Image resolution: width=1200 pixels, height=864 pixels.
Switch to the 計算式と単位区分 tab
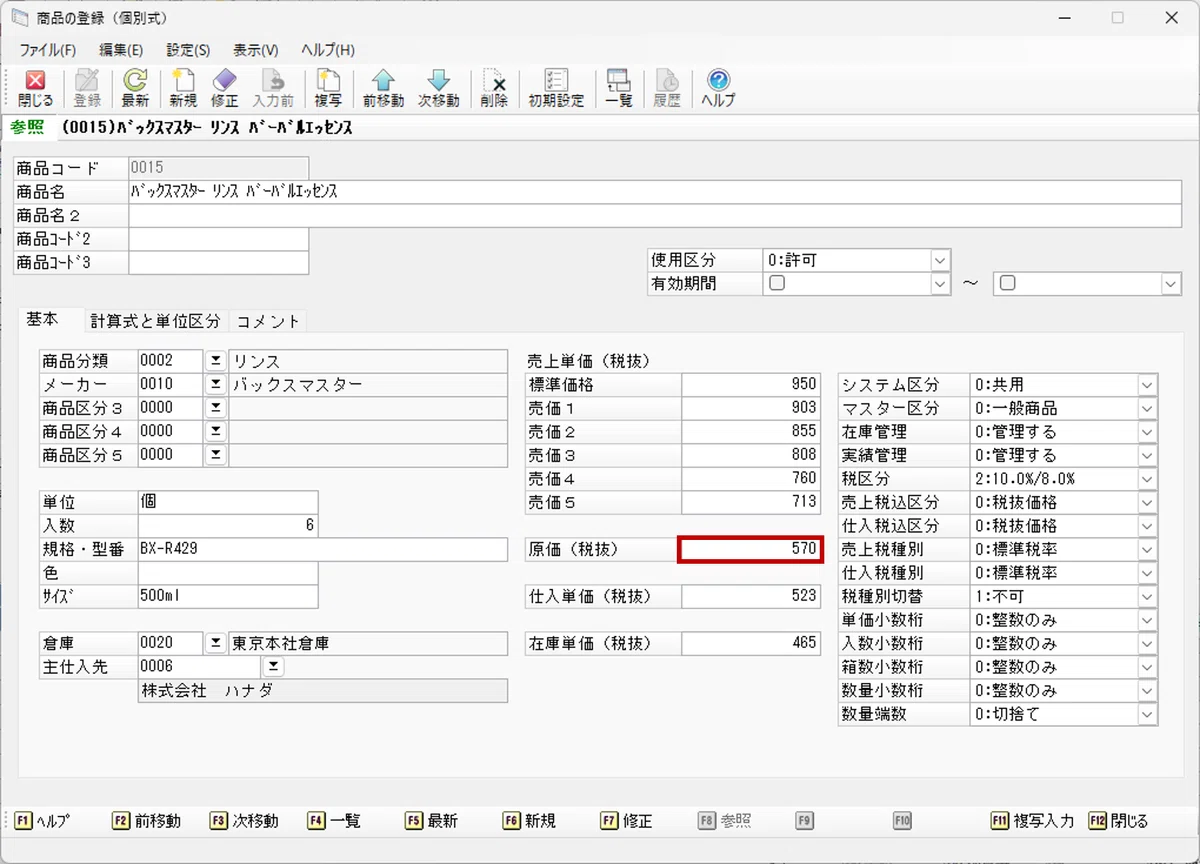(155, 321)
